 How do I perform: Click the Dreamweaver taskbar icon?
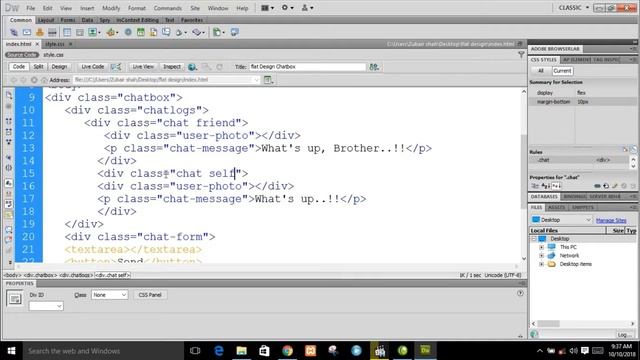tap(425, 351)
